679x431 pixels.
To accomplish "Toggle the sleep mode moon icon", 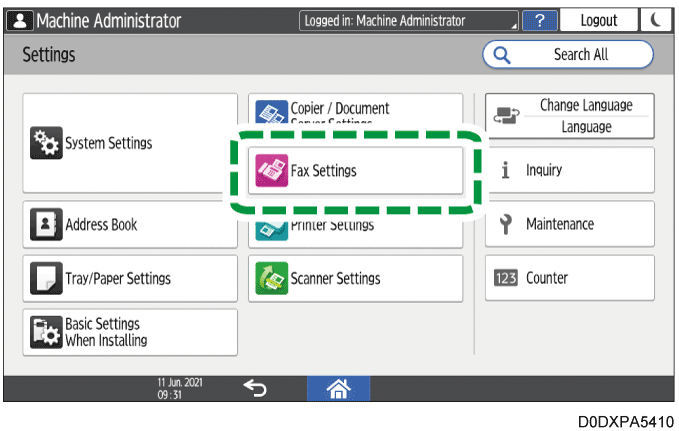I will [x=656, y=21].
